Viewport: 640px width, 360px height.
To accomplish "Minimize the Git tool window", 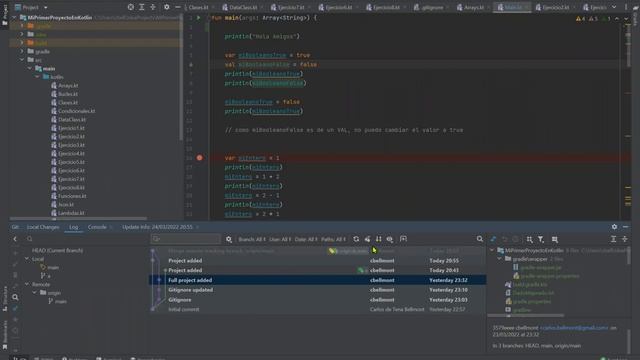I will 626,227.
